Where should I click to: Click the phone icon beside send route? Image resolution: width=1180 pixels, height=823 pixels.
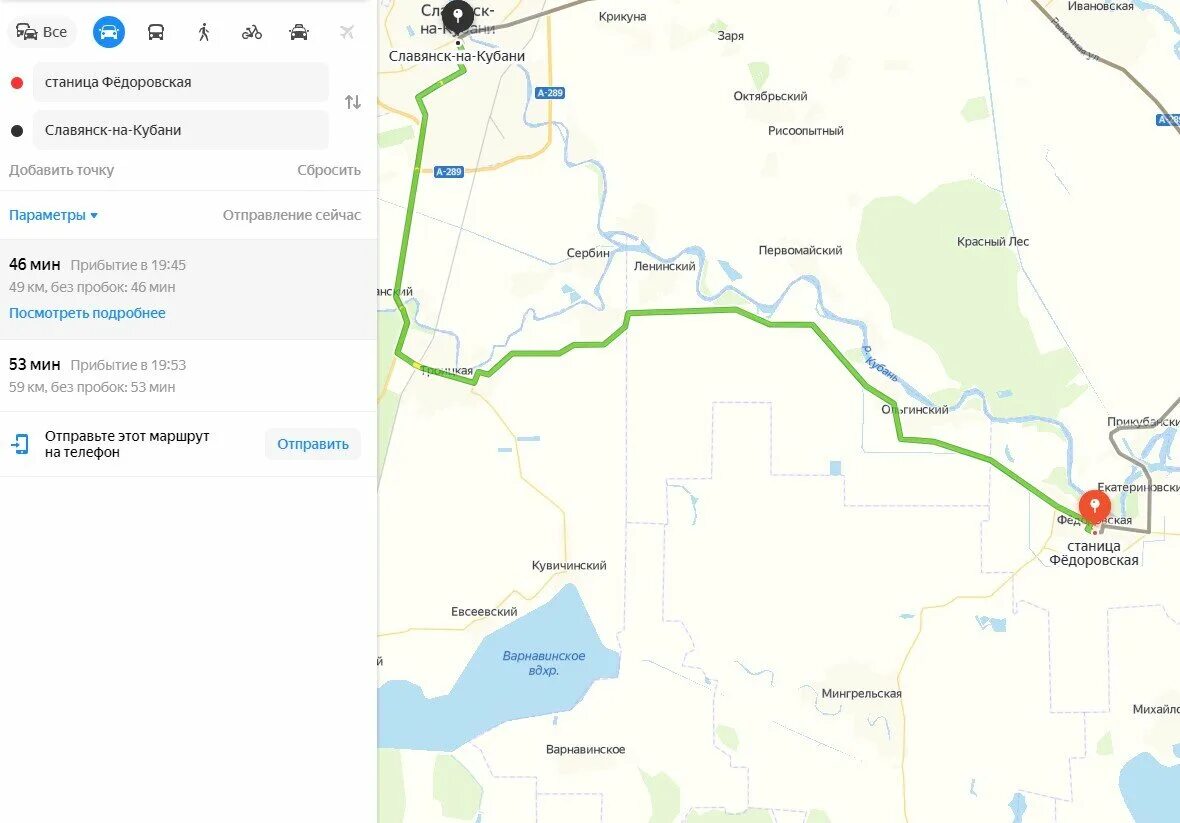(20, 444)
